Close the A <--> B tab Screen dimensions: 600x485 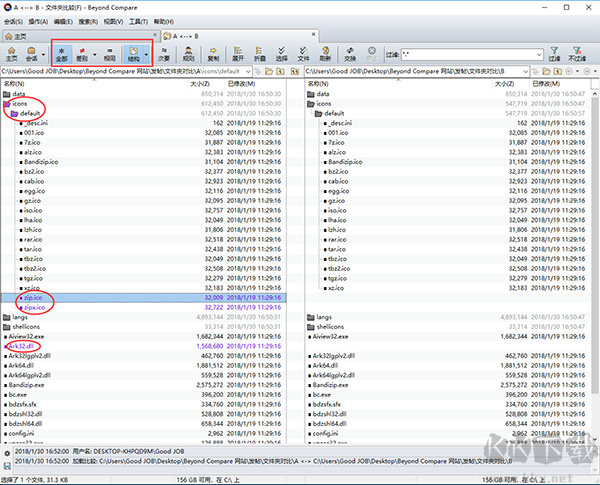click(x=313, y=34)
